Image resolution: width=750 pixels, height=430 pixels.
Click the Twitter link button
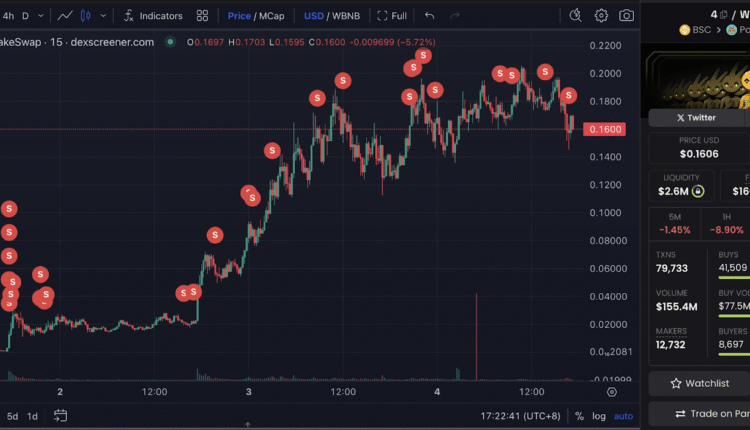coord(696,117)
